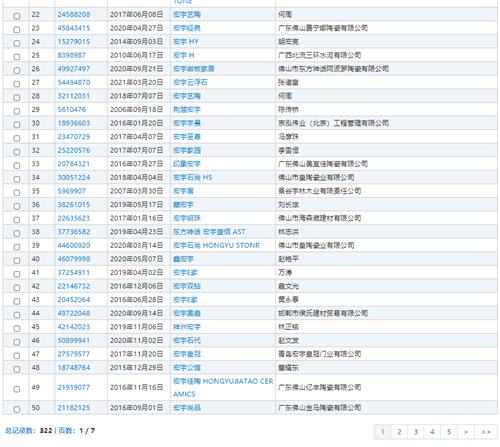Go to results page 1
This screenshot has height=447, width=500.
click(x=383, y=432)
